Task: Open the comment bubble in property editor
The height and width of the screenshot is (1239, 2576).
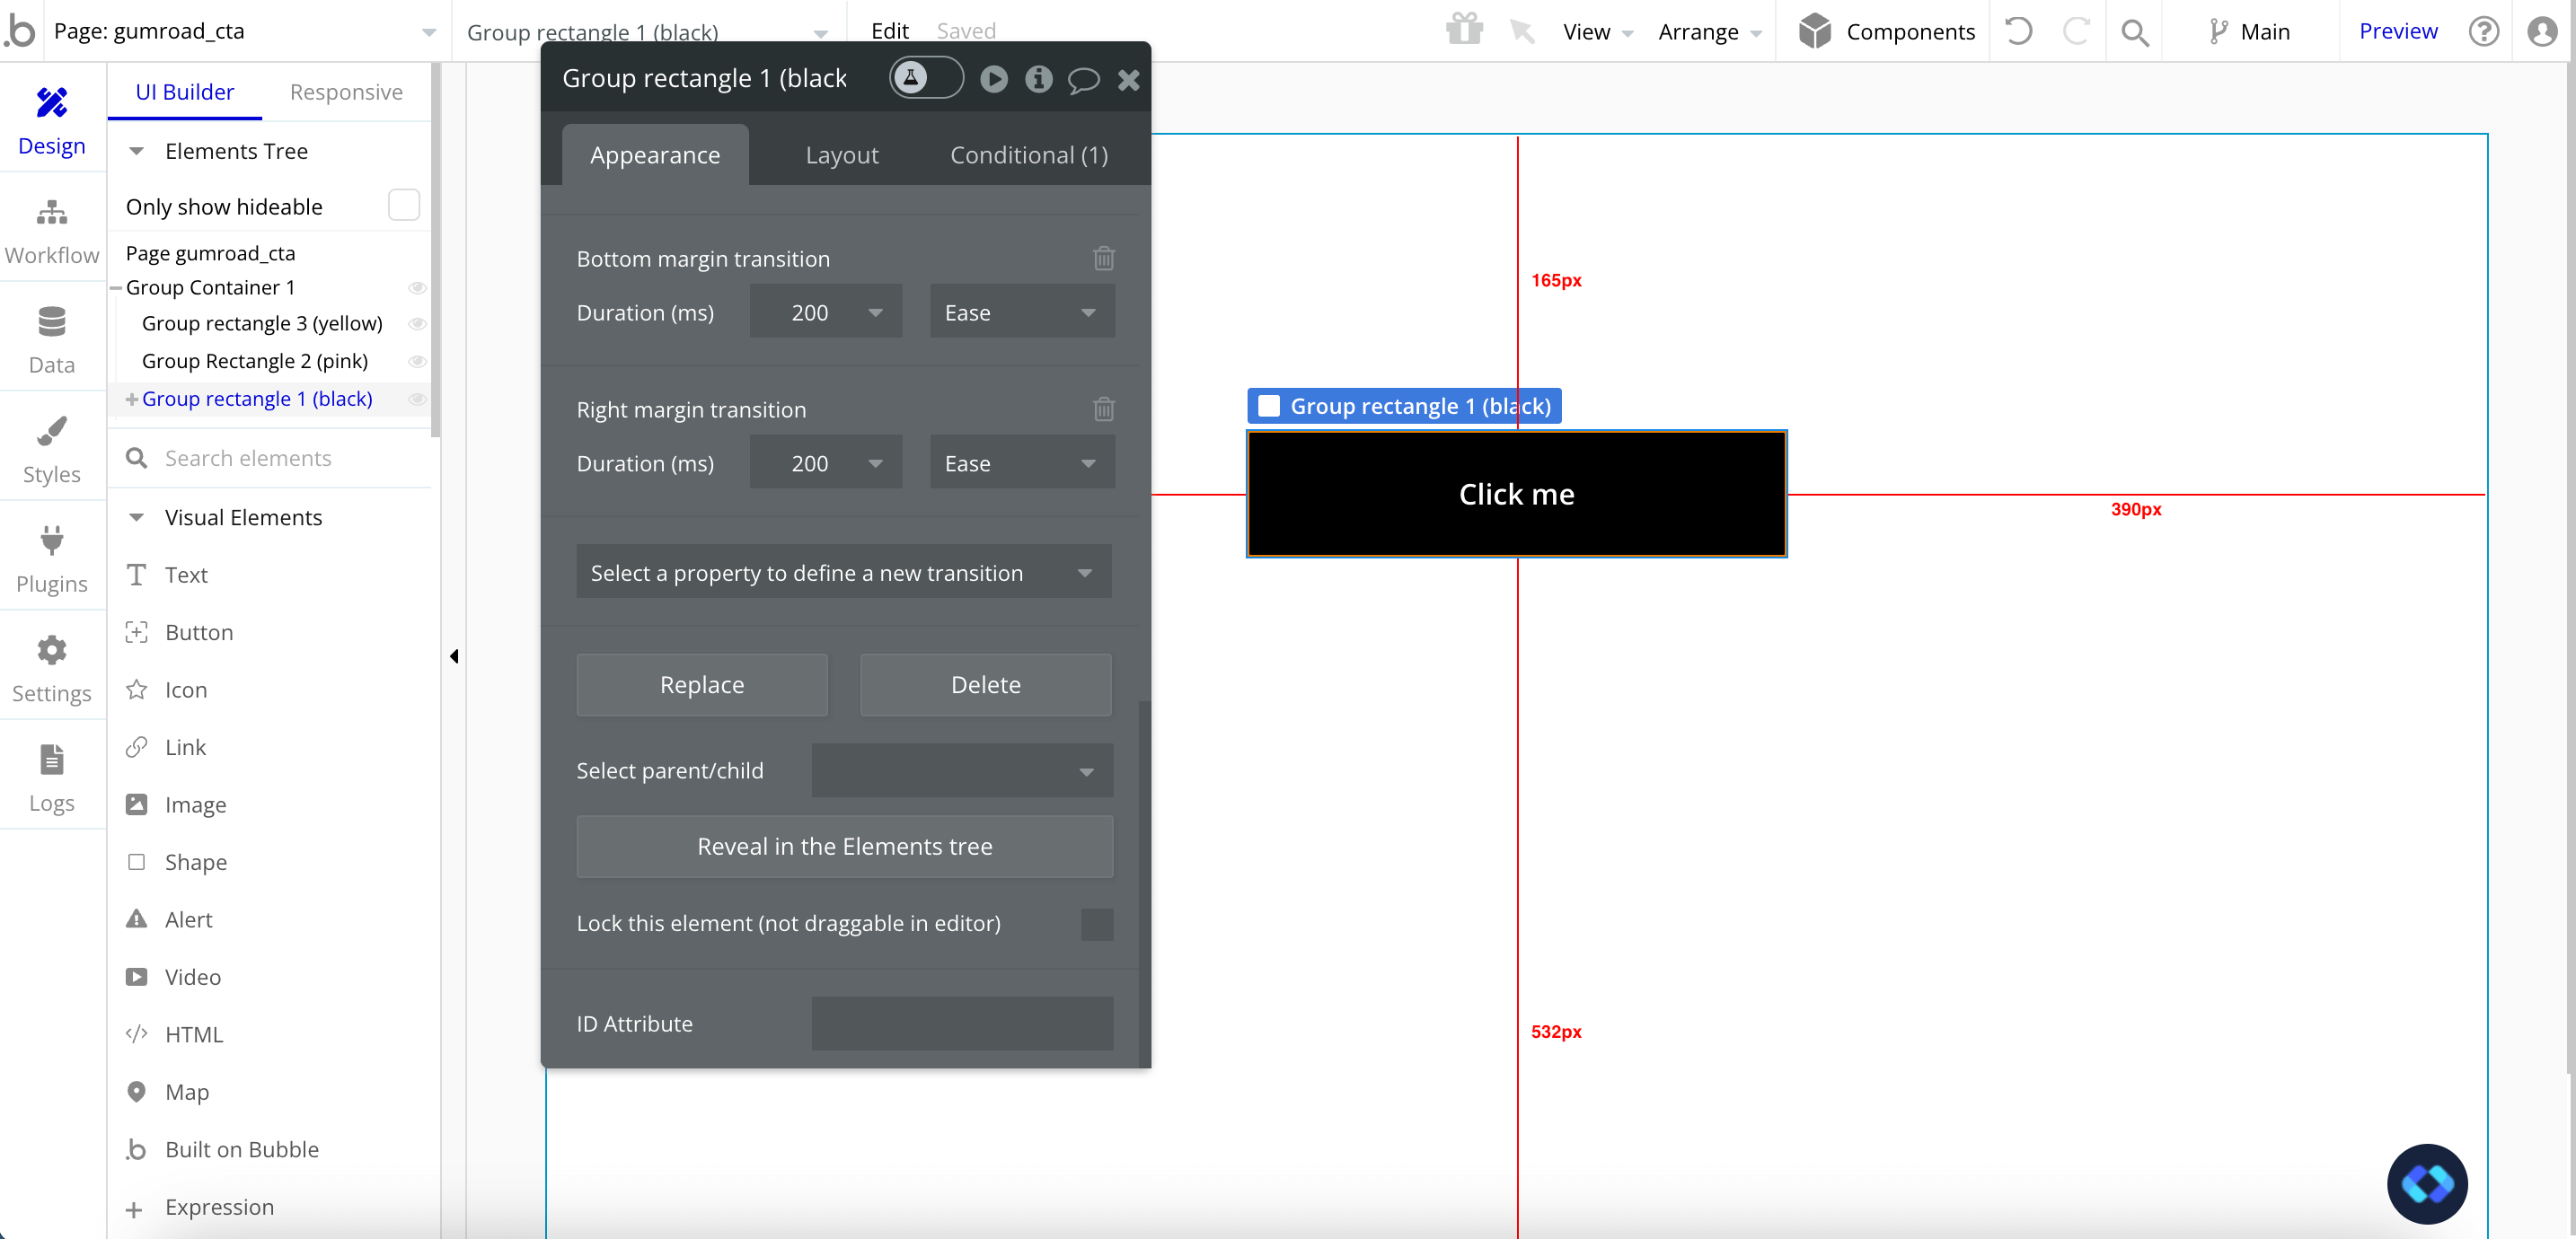Action: 1083,79
